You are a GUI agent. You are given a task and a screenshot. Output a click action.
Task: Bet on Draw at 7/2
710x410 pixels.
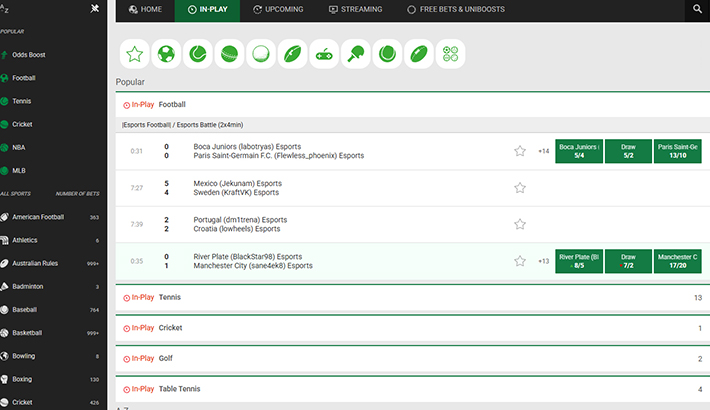[628, 261]
